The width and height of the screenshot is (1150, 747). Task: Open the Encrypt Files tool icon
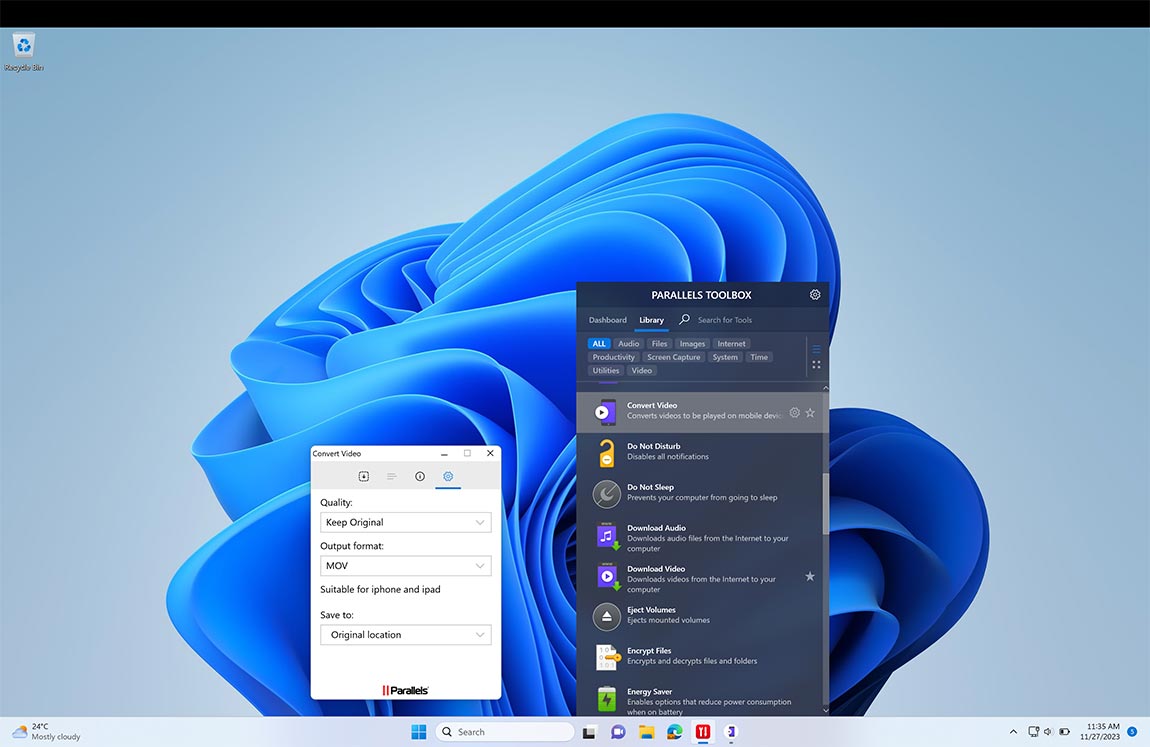point(605,658)
